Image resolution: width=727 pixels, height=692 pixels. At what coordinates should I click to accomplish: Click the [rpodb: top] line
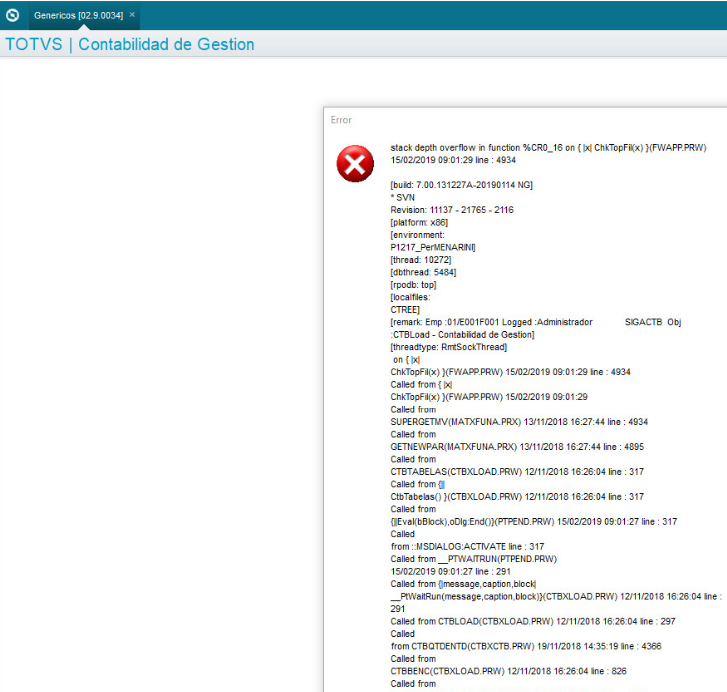413,285
